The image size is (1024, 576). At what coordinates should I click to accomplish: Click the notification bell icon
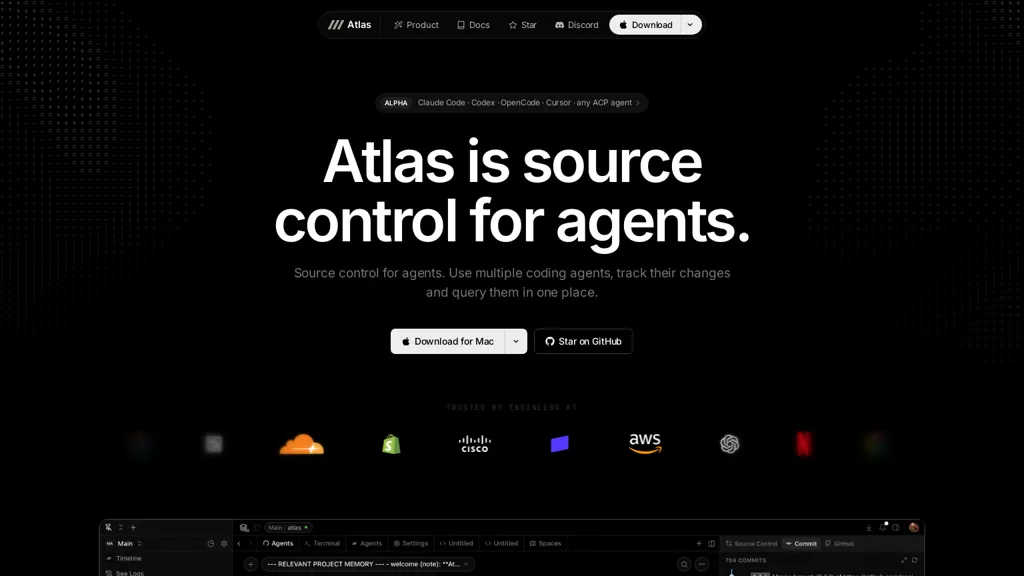point(883,527)
